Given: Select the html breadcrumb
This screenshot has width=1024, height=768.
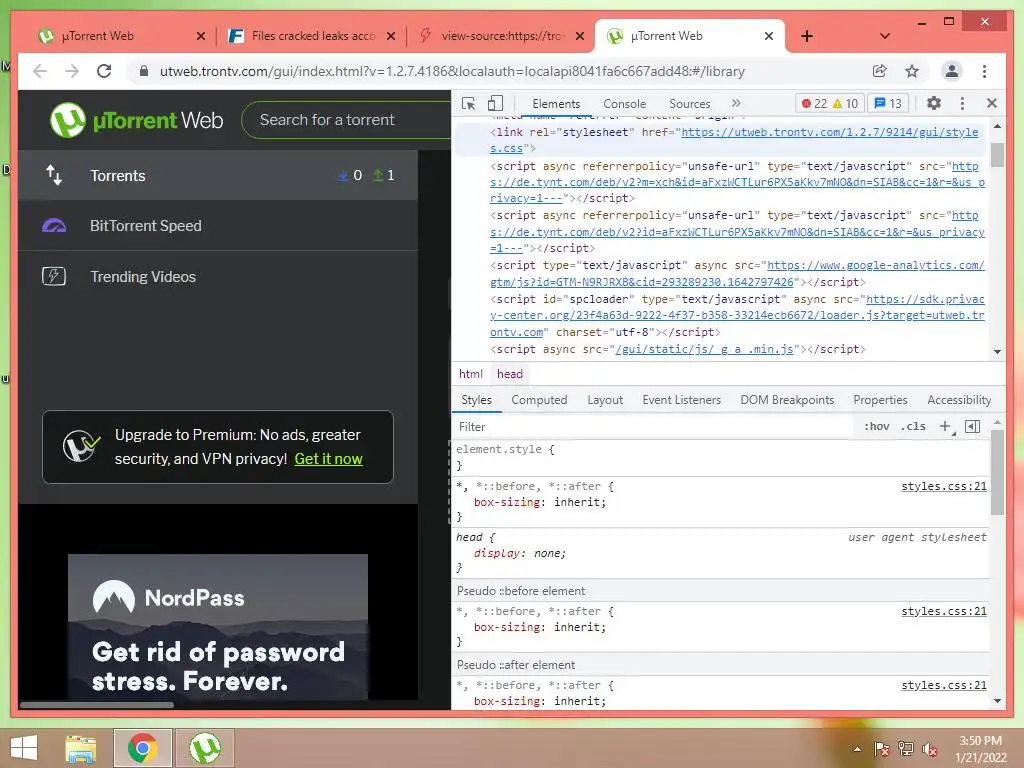Looking at the screenshot, I should click(470, 374).
